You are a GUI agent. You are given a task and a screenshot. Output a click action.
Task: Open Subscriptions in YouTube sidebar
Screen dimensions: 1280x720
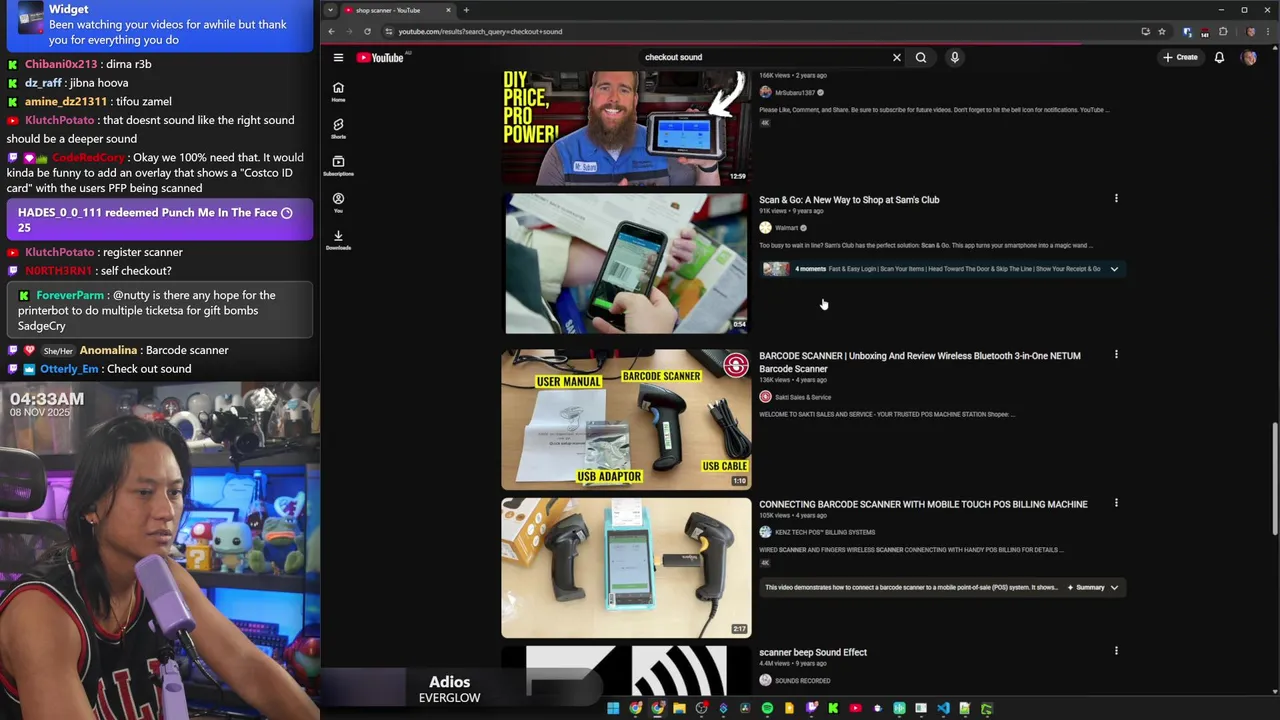[x=338, y=166]
